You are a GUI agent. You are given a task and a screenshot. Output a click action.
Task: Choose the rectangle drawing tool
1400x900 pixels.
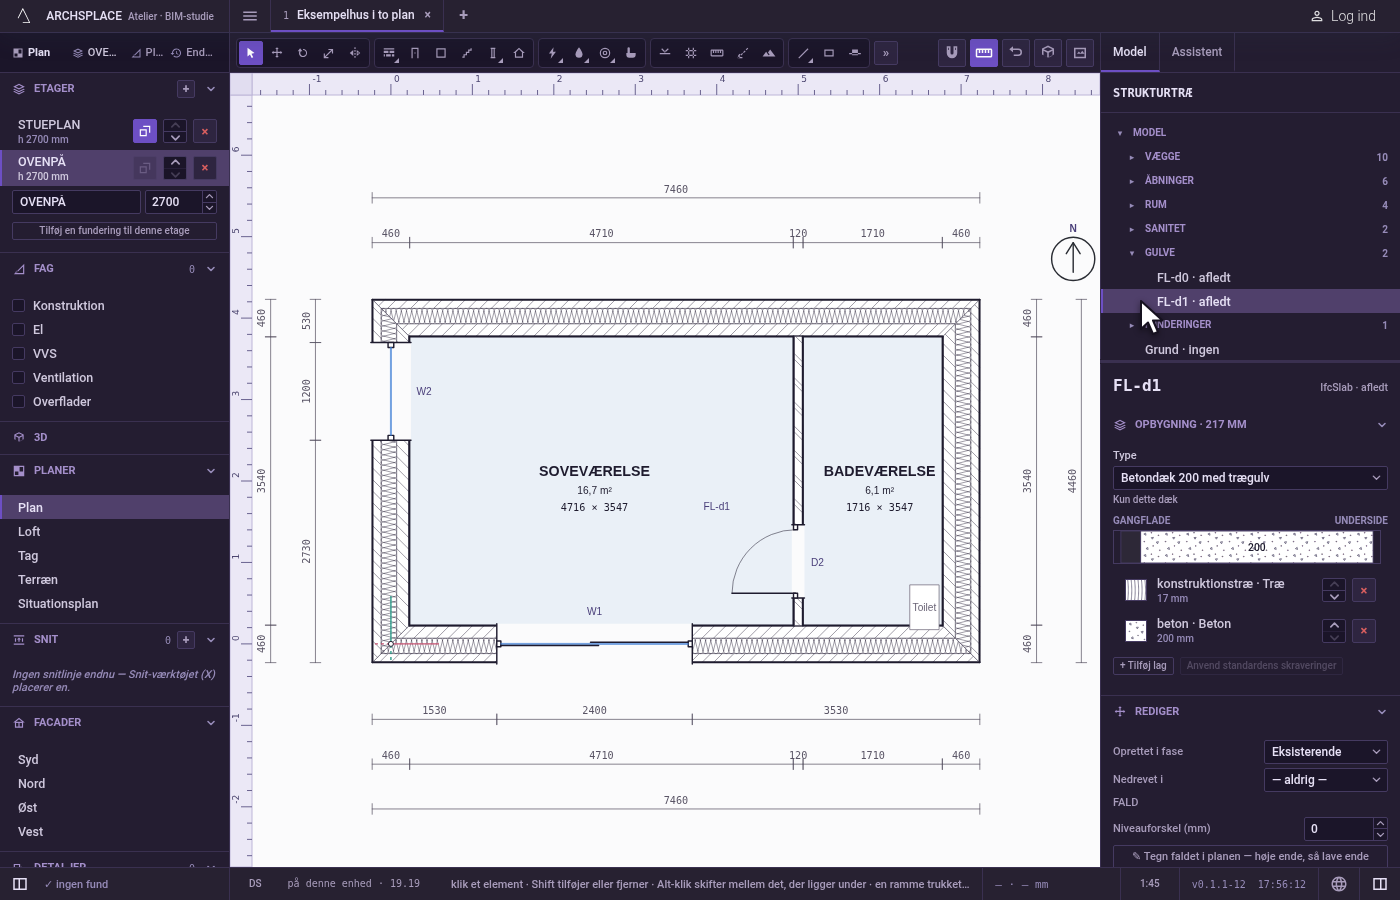829,53
